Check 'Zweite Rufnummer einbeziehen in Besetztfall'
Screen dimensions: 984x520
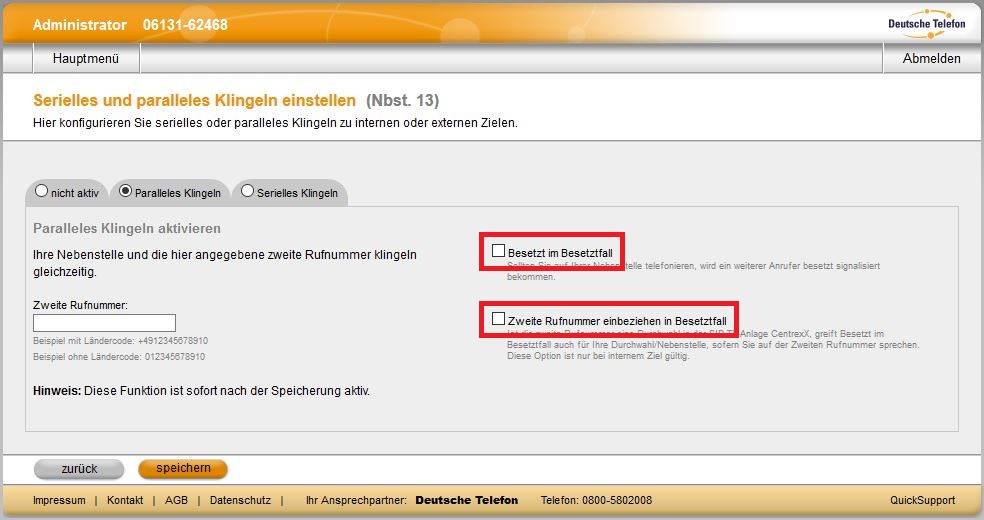[498, 319]
